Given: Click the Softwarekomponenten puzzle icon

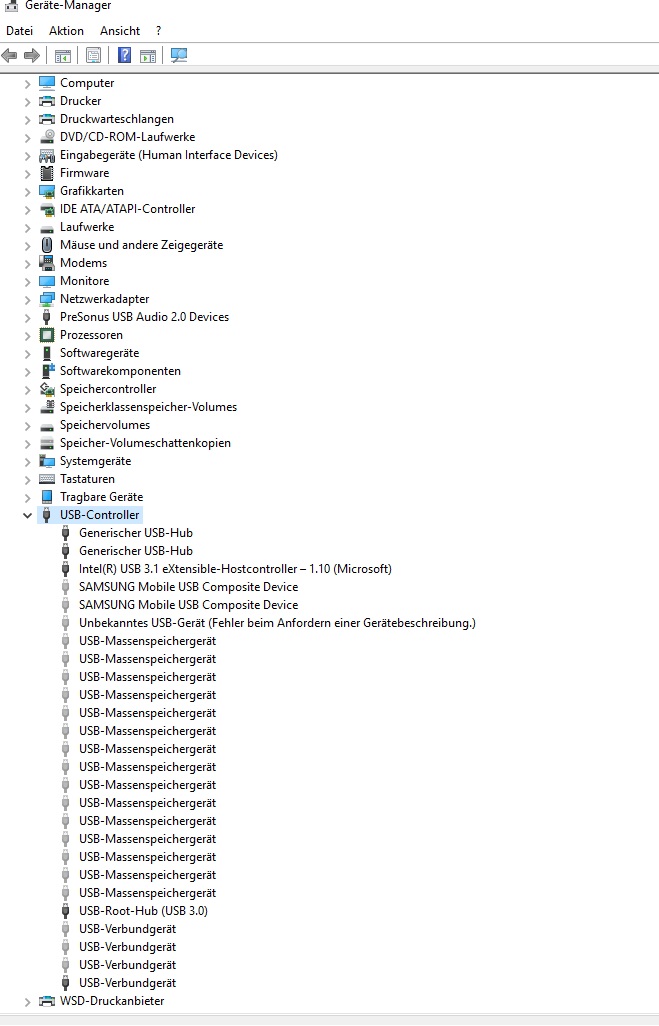Looking at the screenshot, I should (48, 370).
